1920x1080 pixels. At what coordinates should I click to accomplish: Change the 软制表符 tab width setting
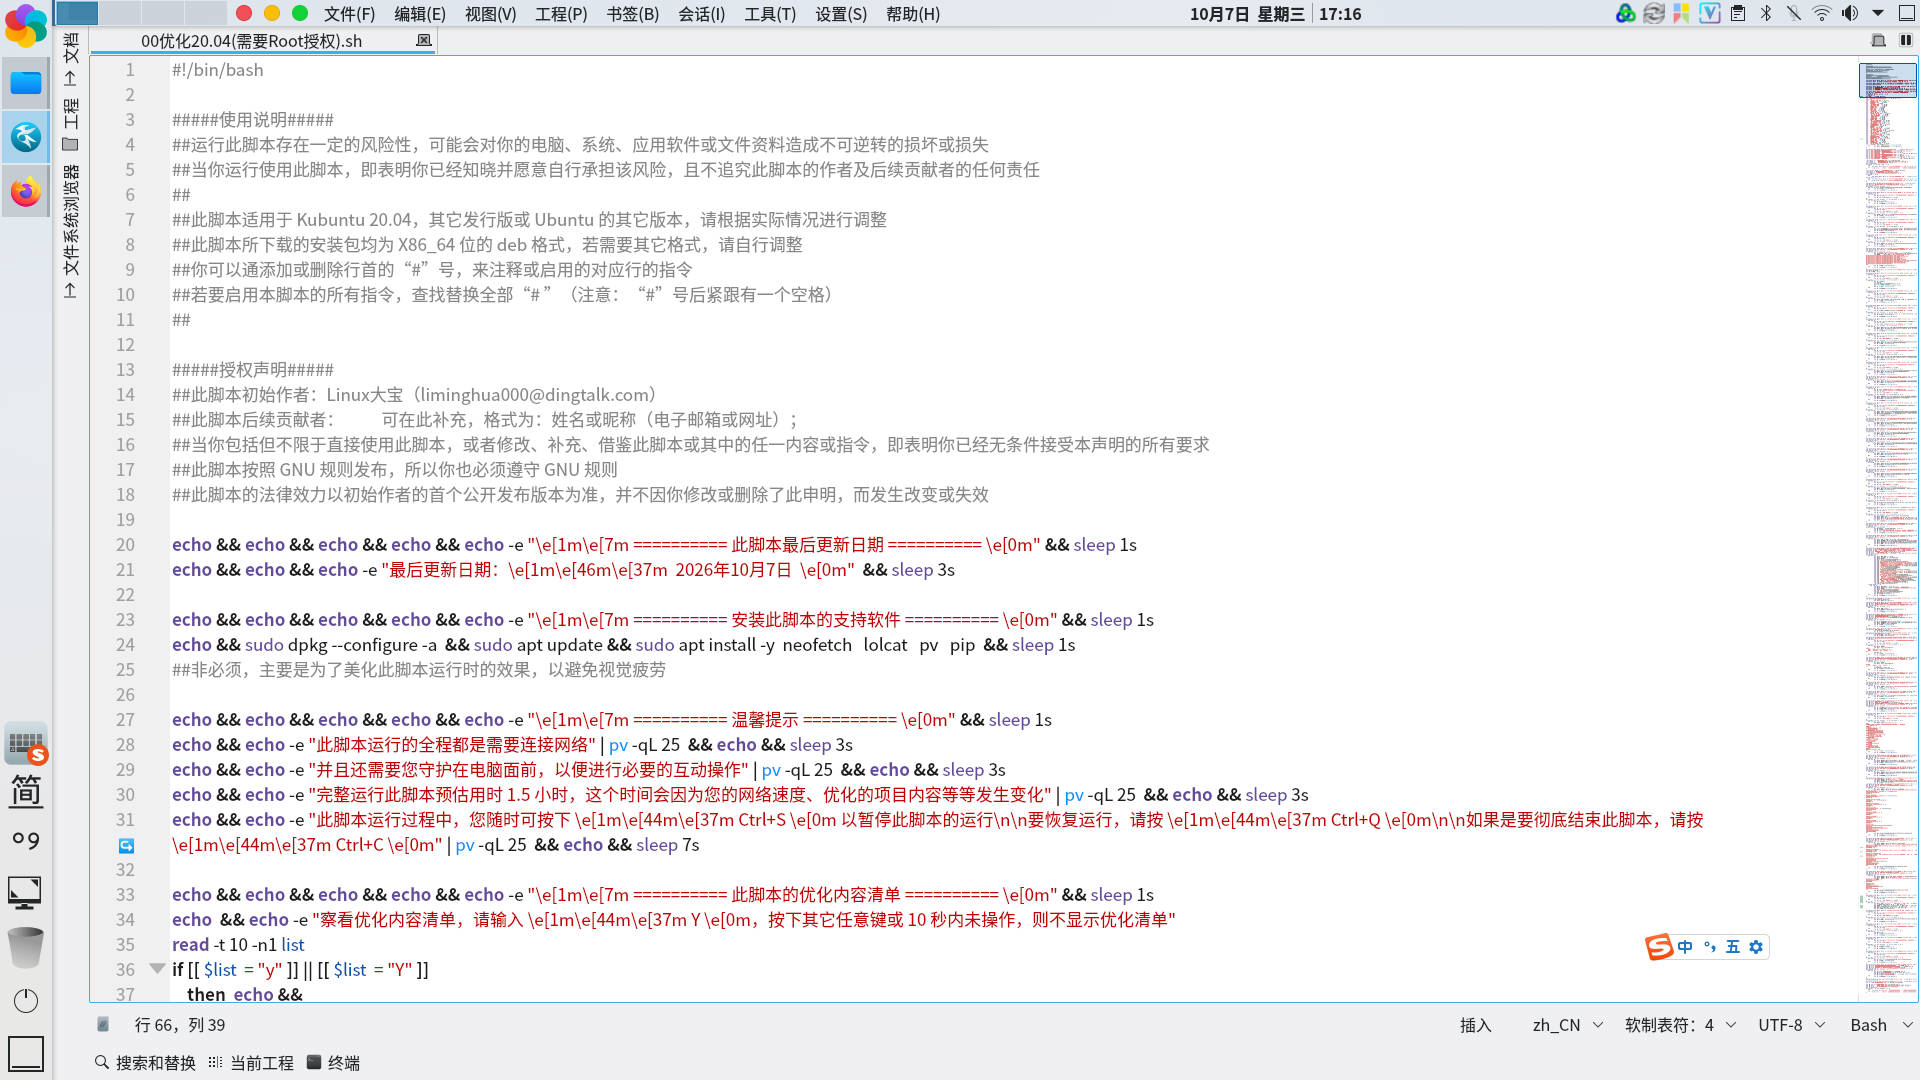pyautogui.click(x=1680, y=1025)
